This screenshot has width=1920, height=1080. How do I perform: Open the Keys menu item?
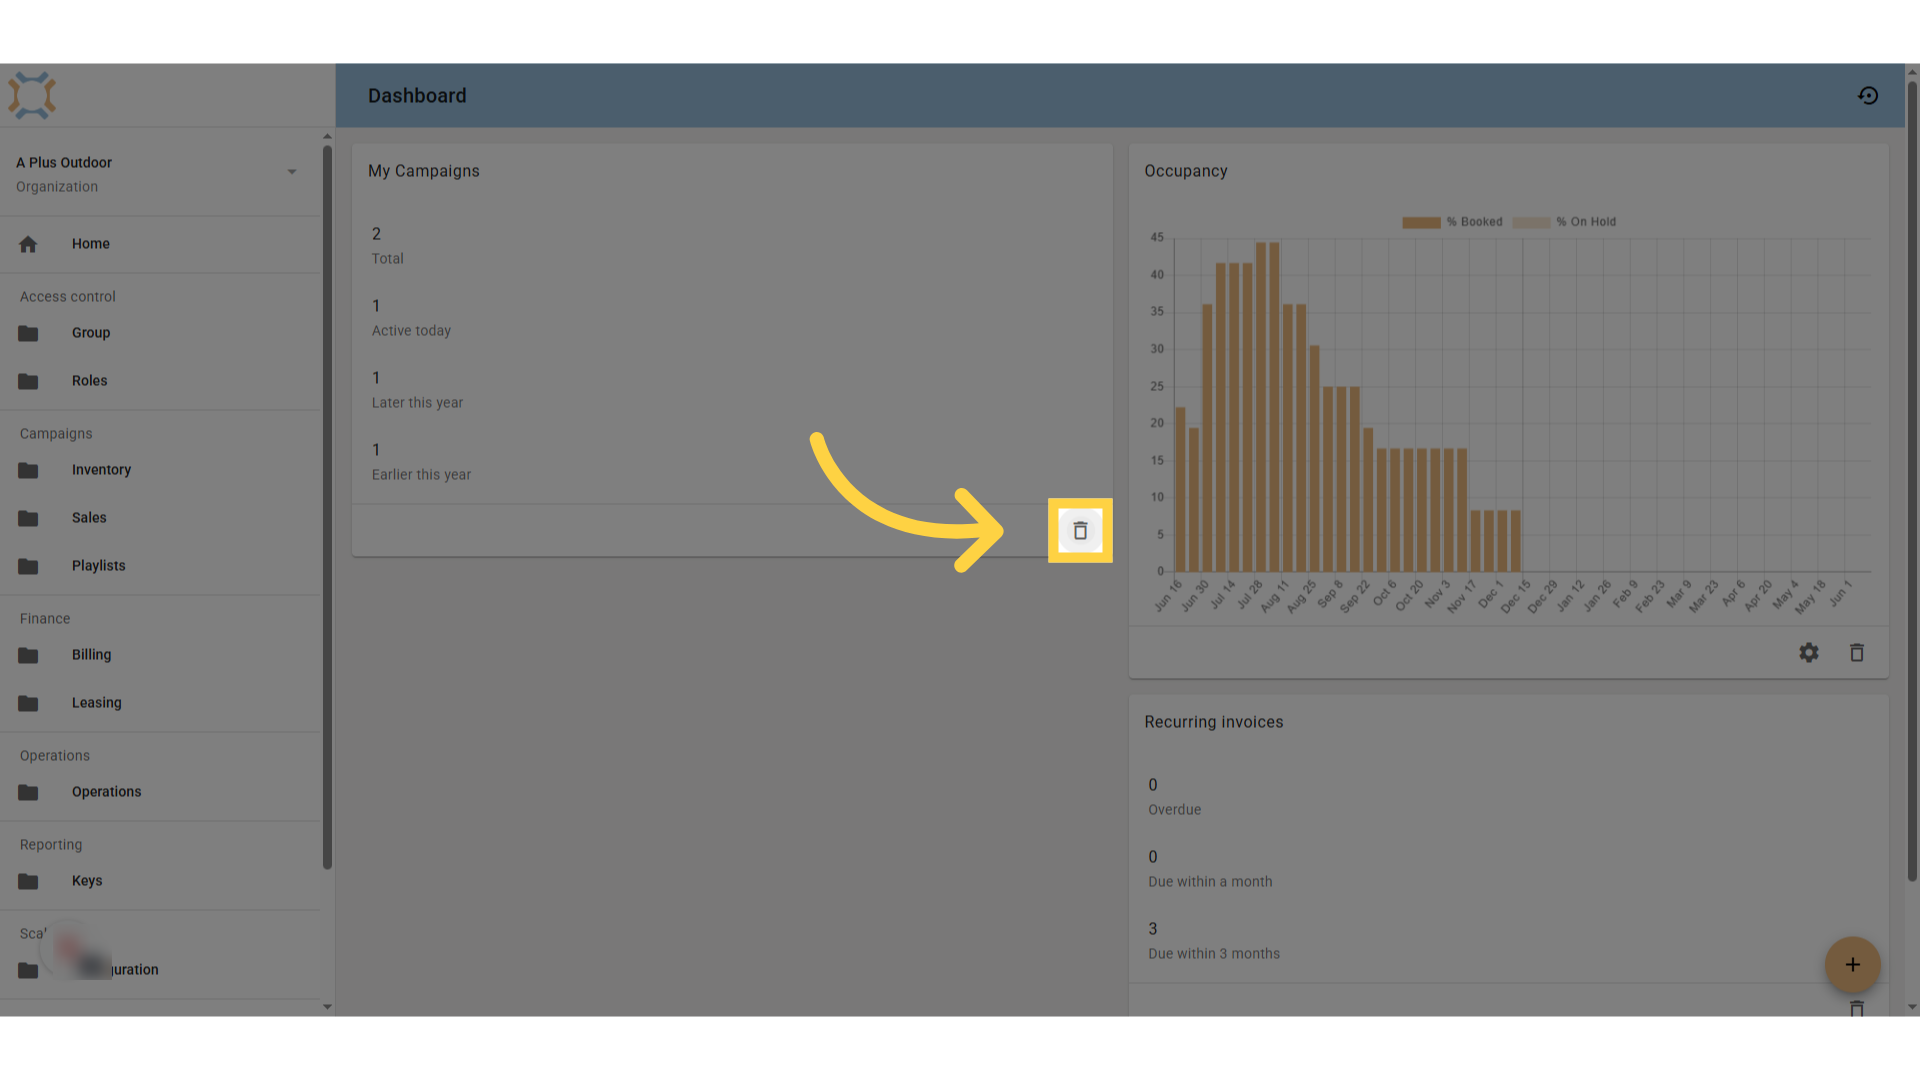pyautogui.click(x=160, y=881)
